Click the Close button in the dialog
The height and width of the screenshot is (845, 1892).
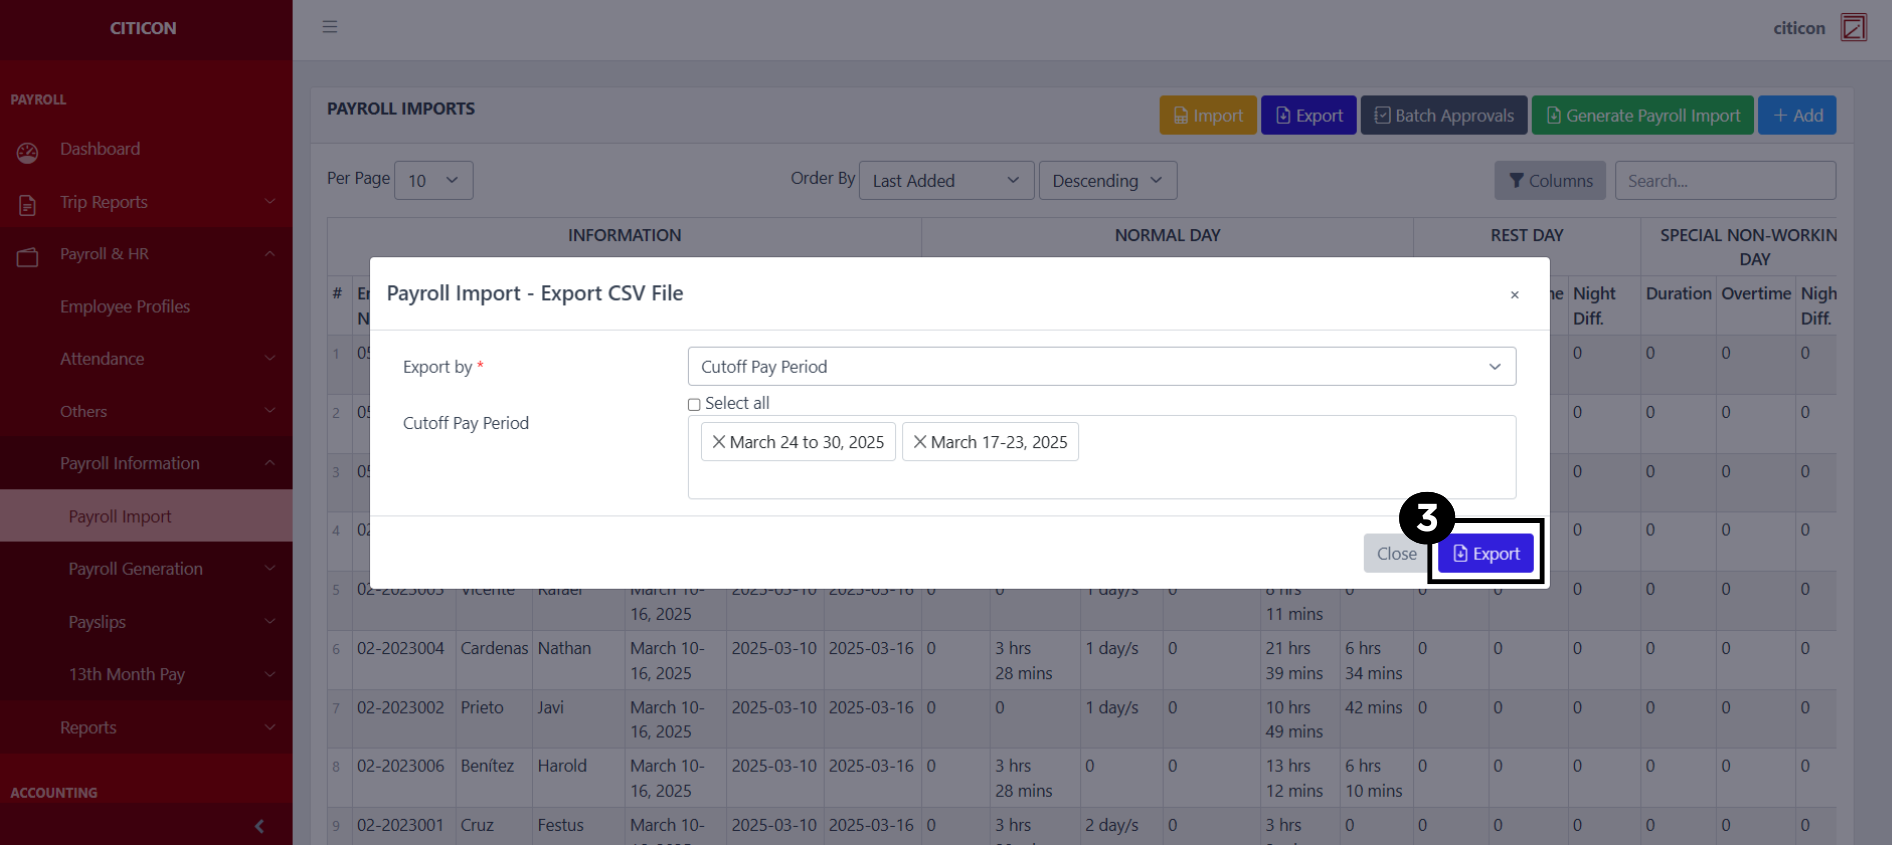(x=1396, y=554)
